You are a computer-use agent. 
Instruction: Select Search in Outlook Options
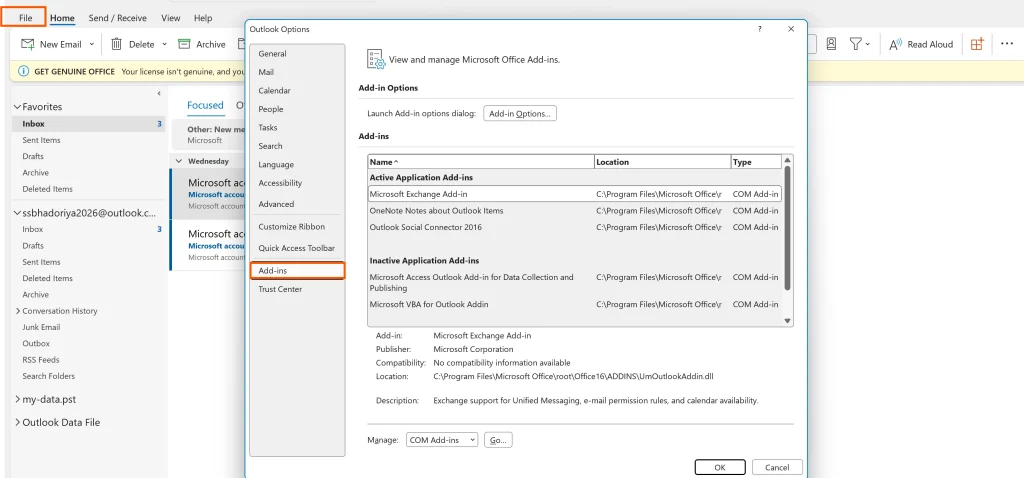[297, 146]
